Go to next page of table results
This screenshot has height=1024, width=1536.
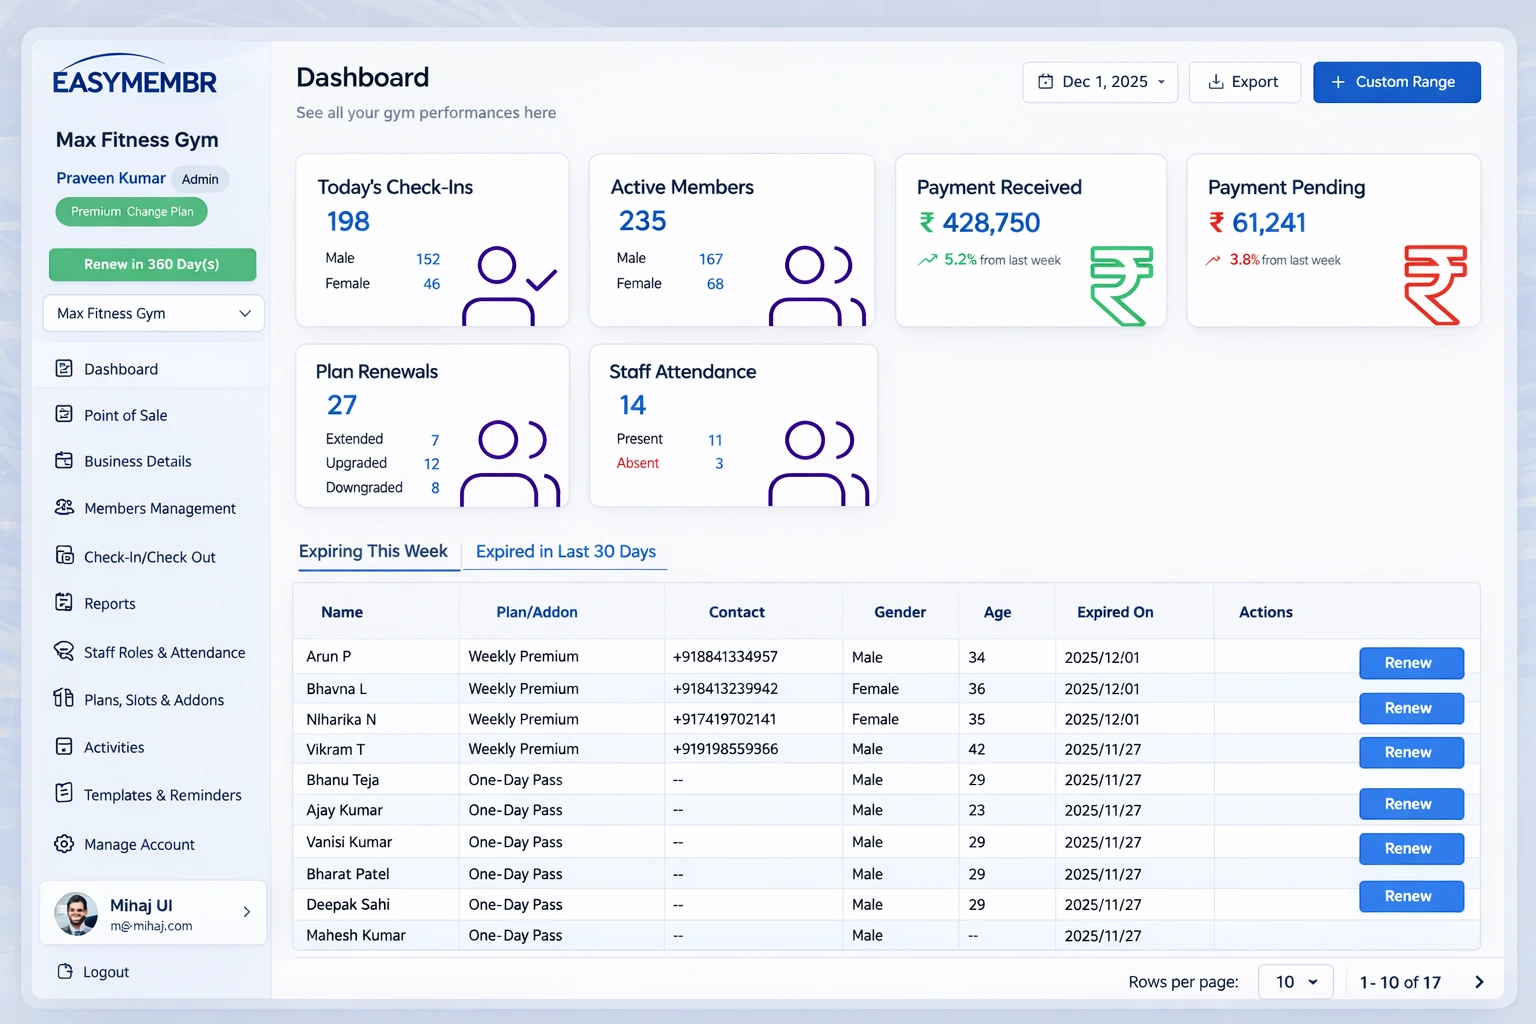pos(1479,982)
